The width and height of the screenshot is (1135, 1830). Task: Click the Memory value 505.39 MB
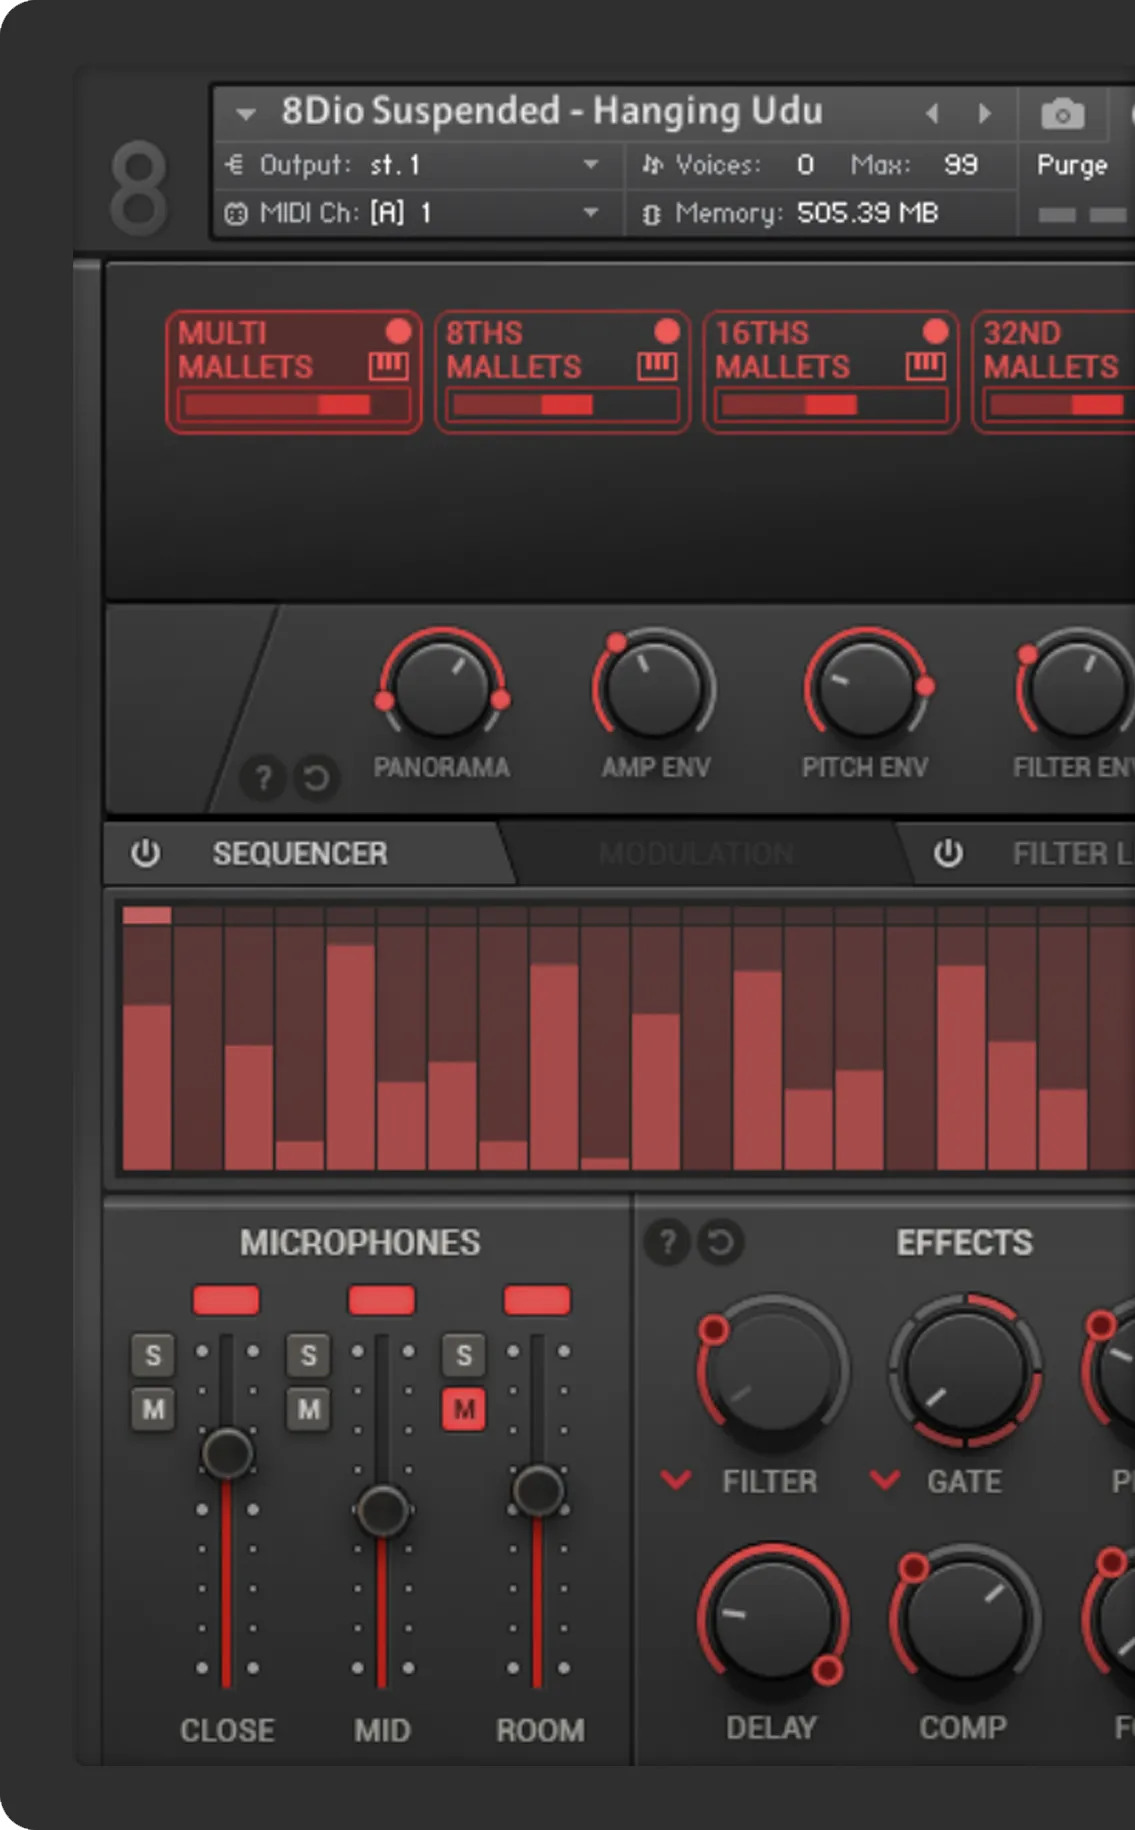pos(868,213)
